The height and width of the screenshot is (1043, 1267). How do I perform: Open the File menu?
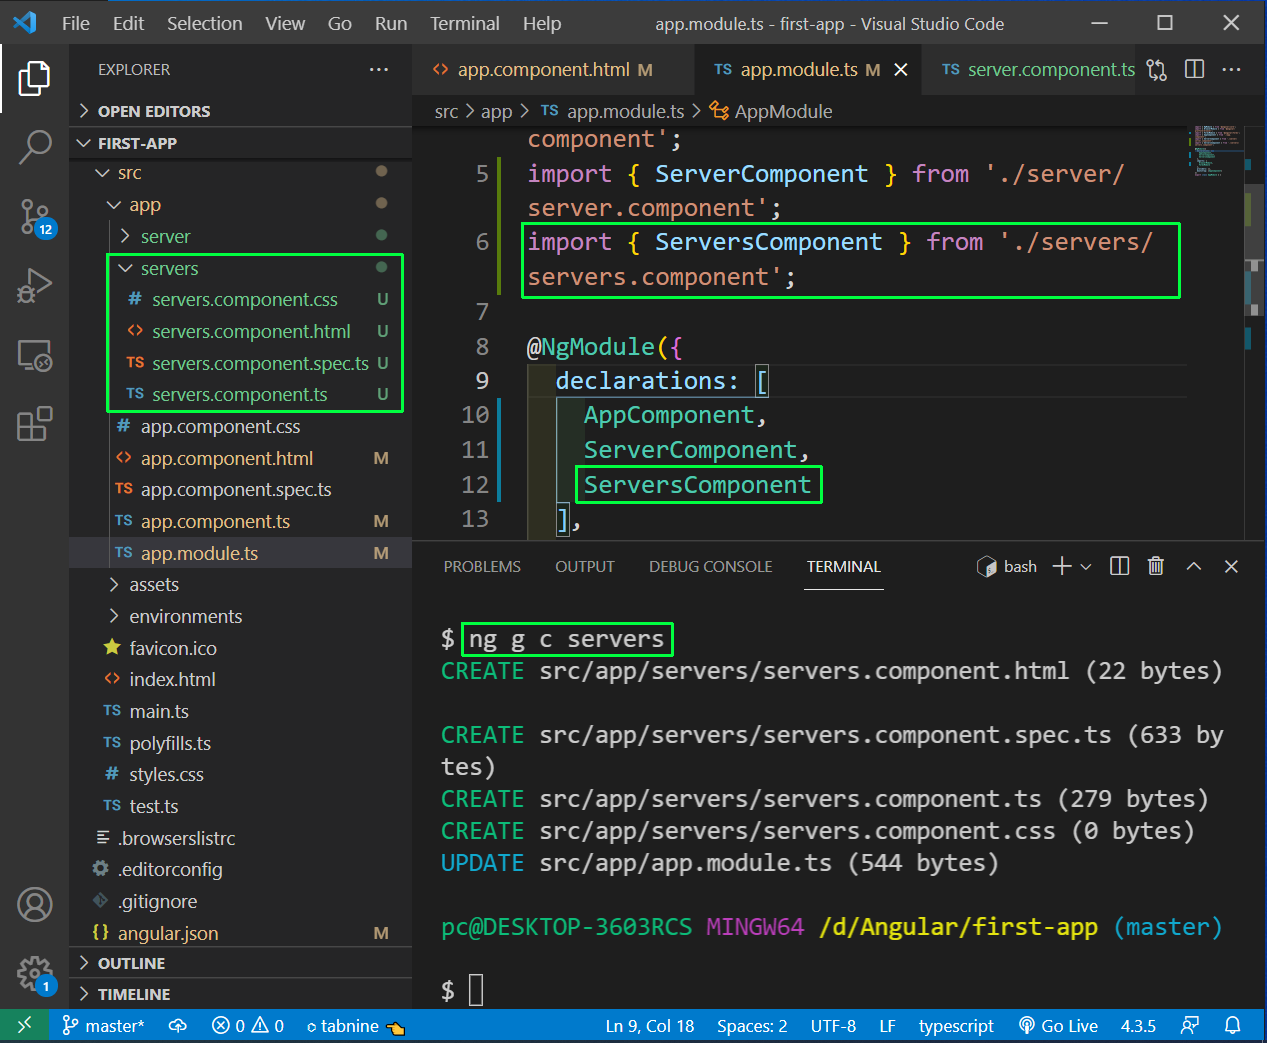[x=76, y=23]
